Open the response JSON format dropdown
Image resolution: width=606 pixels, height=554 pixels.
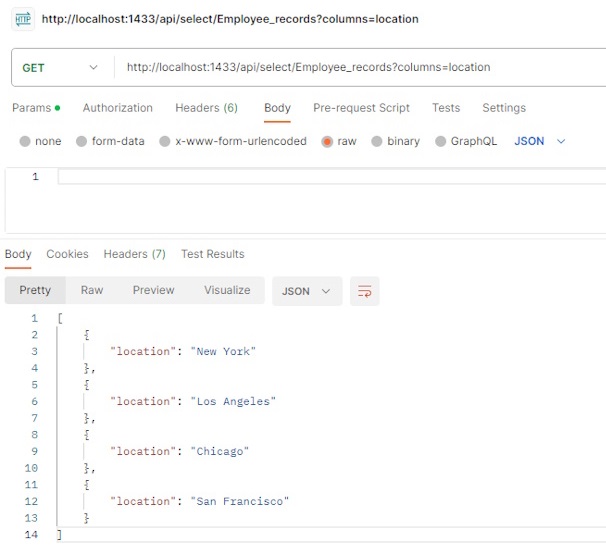tap(307, 291)
